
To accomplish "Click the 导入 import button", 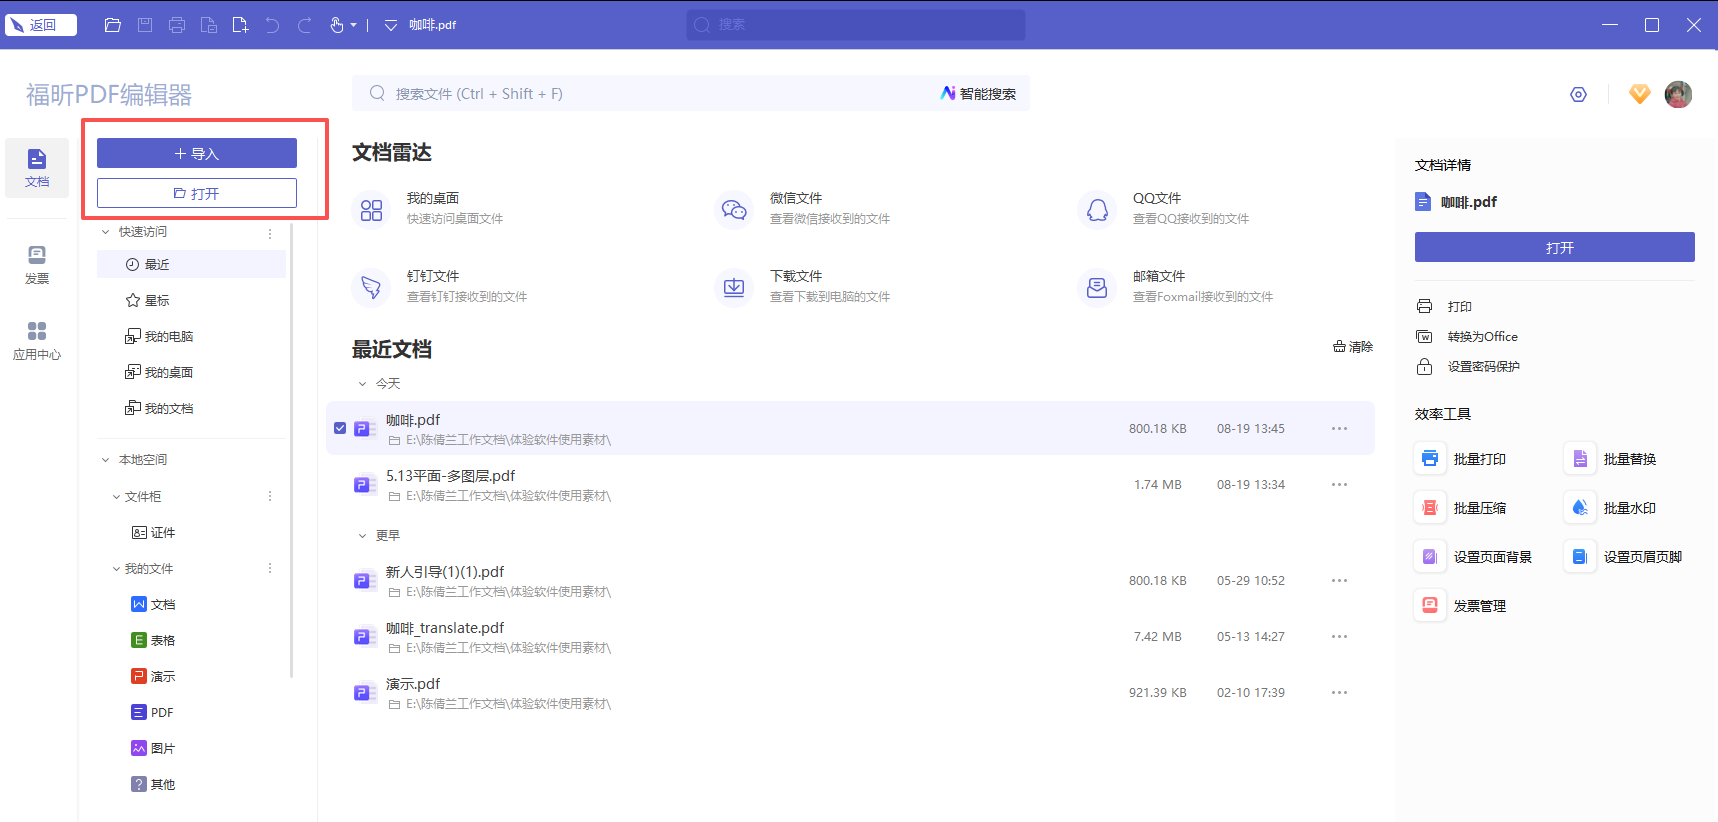I will tap(197, 153).
